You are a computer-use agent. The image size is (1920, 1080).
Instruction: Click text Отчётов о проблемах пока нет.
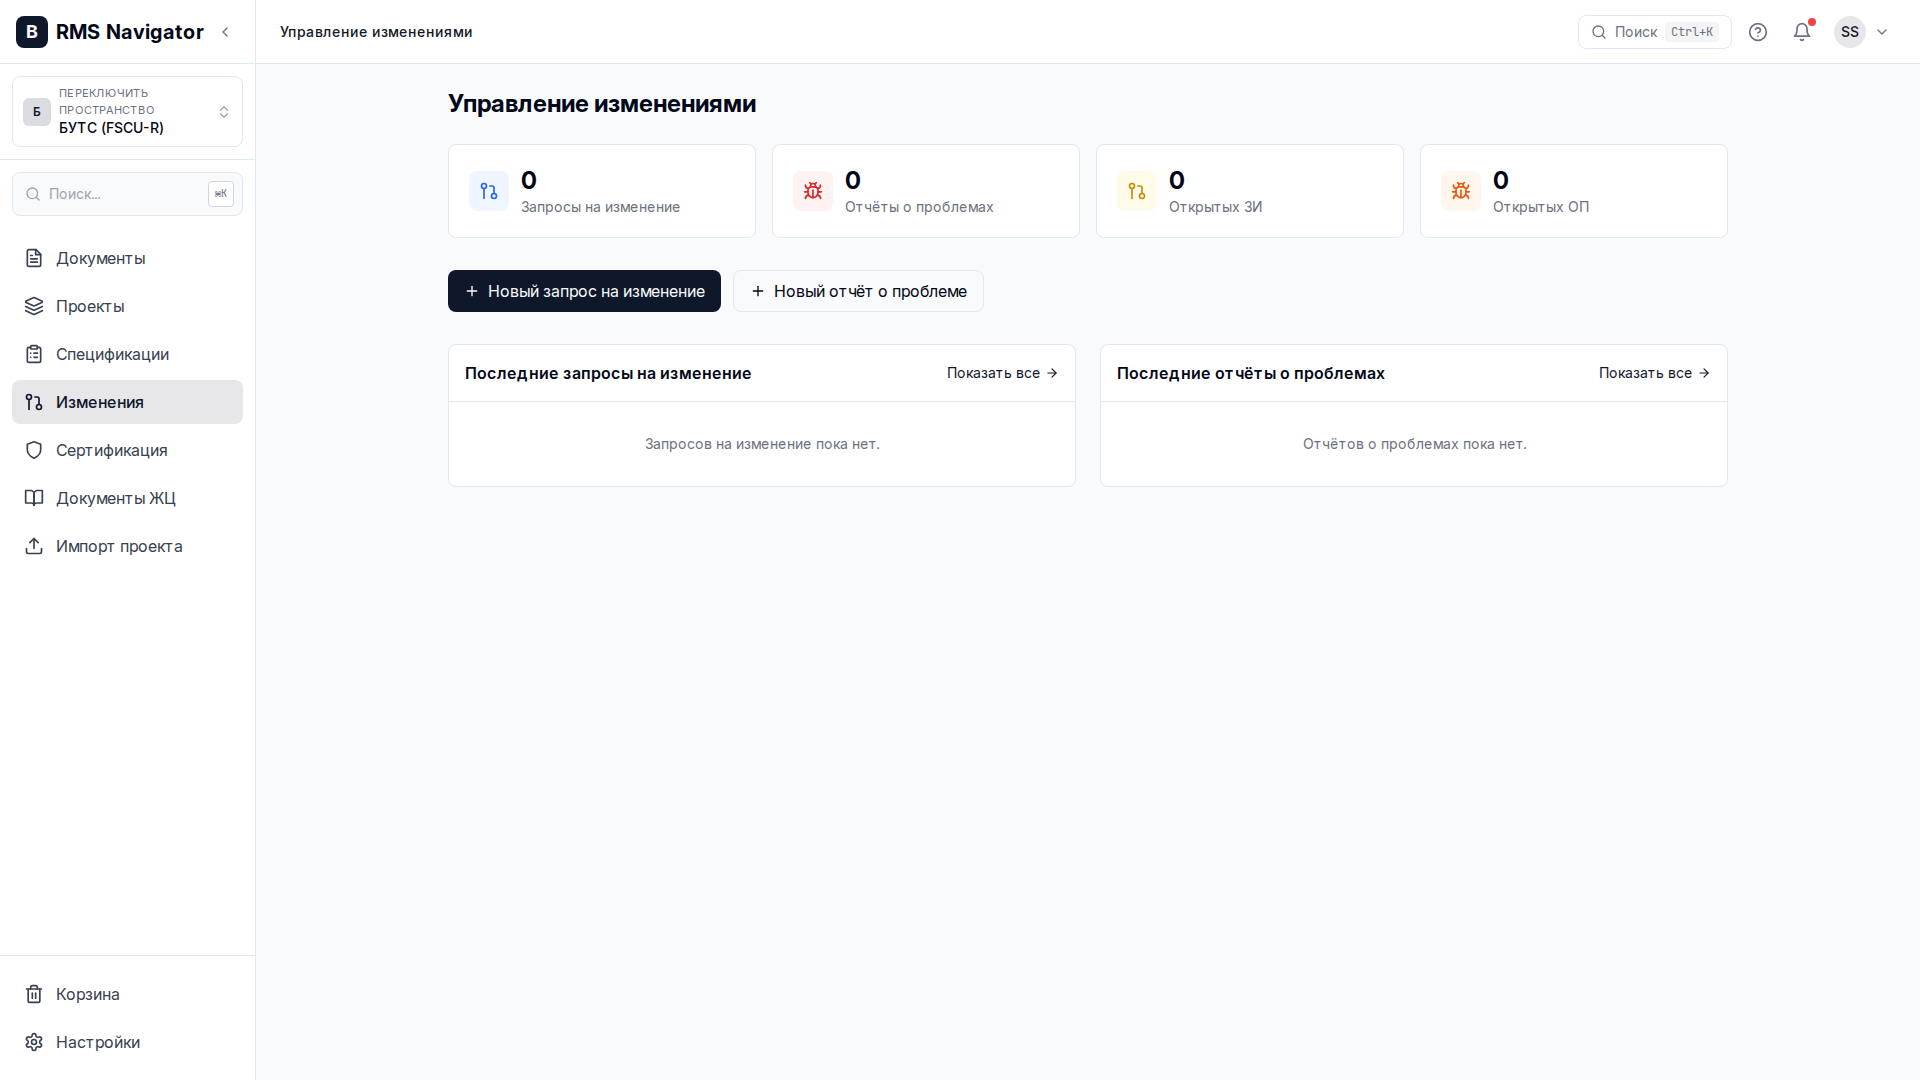1414,444
